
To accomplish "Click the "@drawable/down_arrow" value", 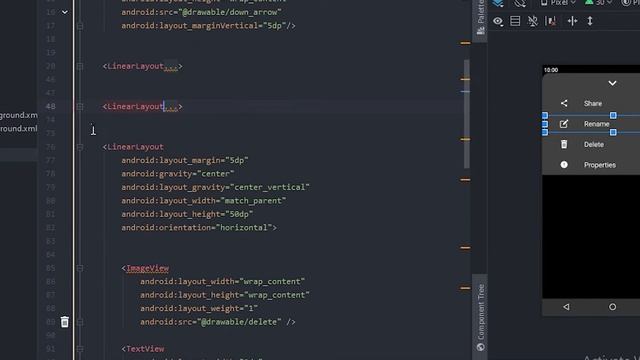I will 230,12.
